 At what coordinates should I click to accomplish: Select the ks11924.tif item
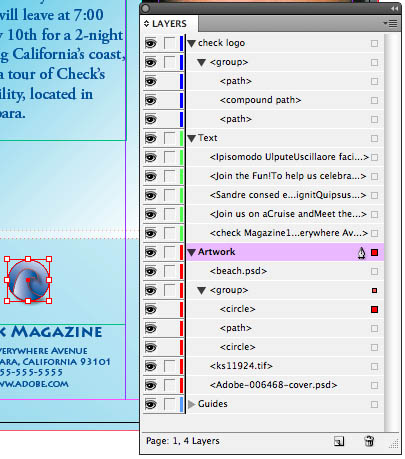coord(241,366)
